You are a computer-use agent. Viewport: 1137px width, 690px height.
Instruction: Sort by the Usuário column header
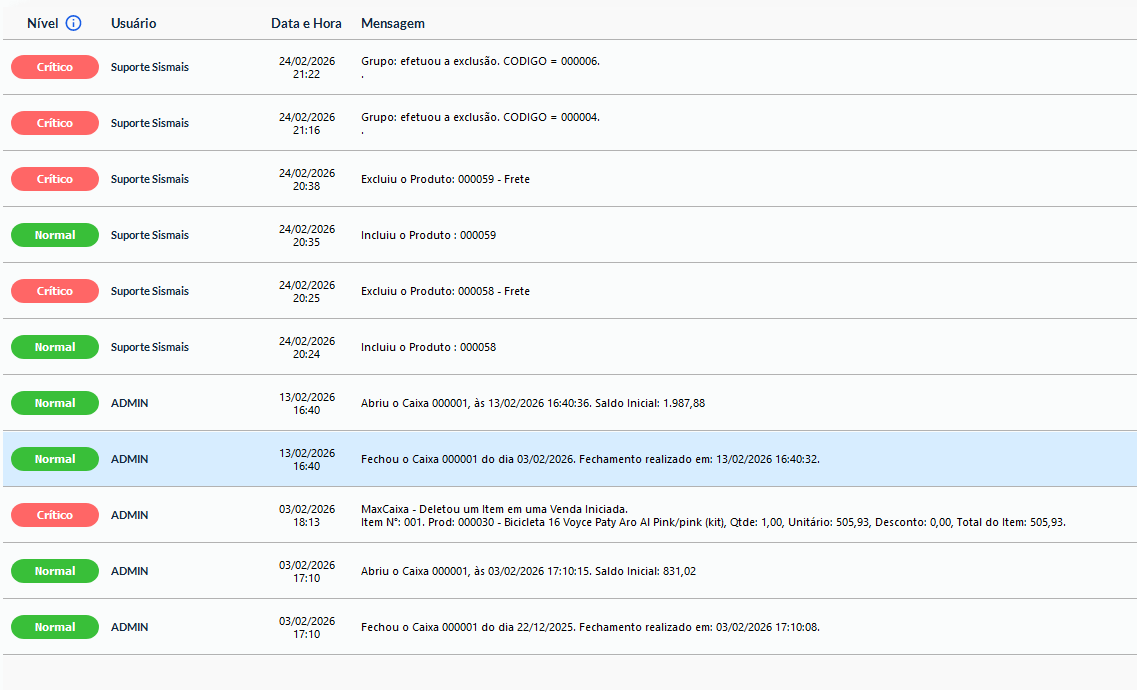[133, 23]
